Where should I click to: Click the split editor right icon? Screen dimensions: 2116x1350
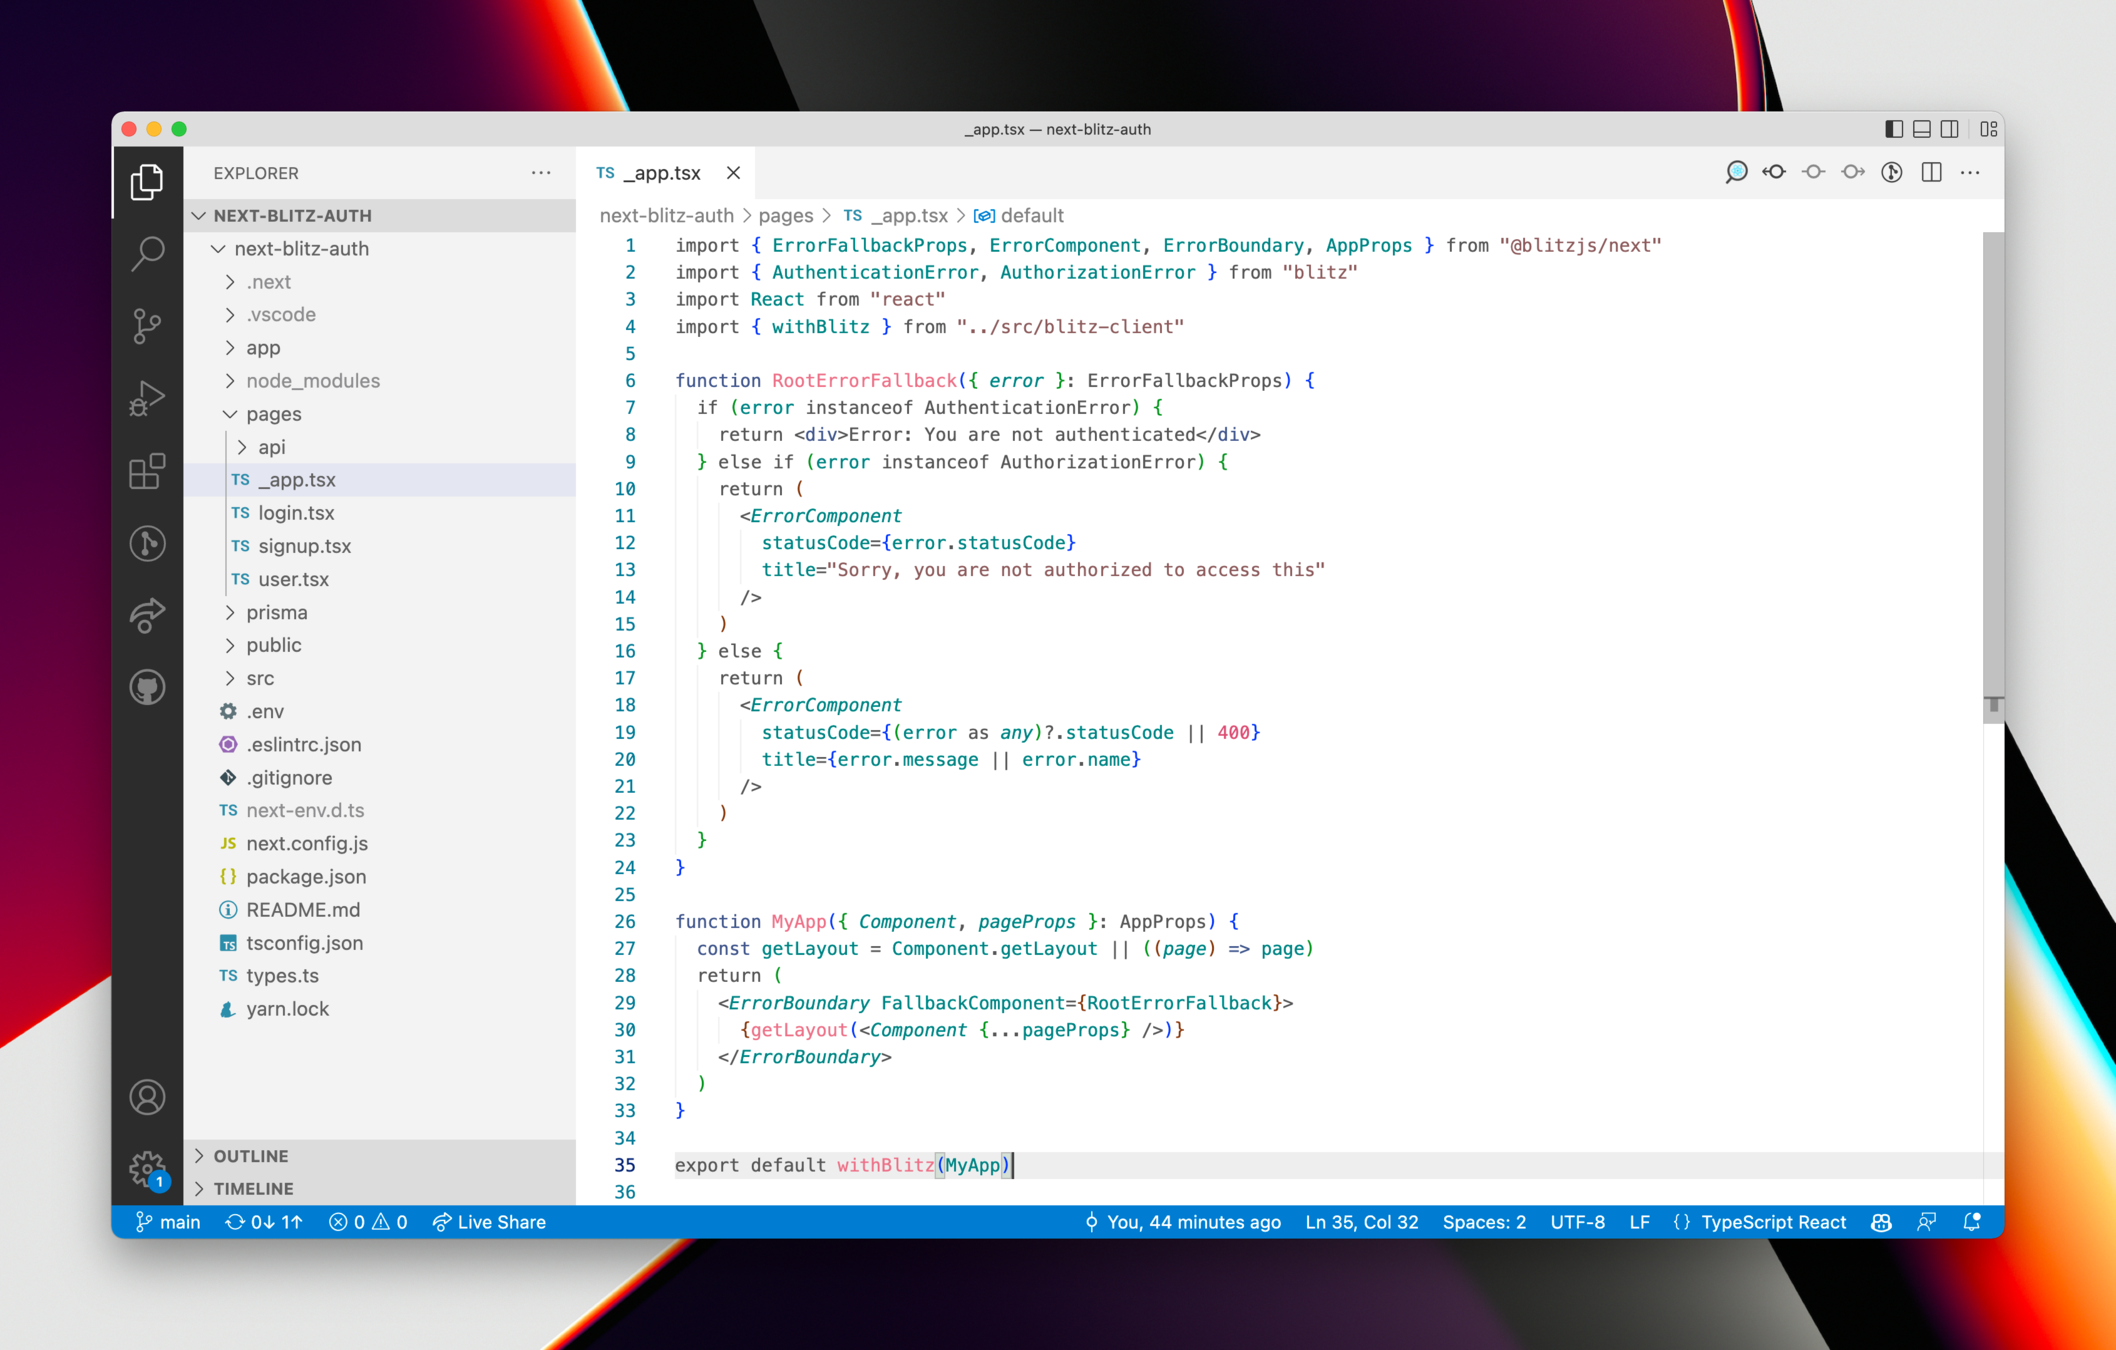click(x=1931, y=173)
